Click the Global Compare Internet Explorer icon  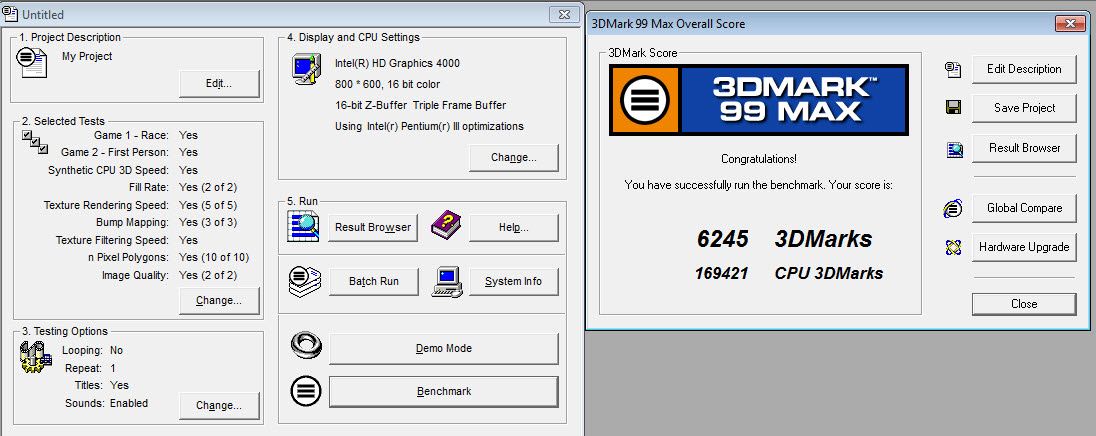[x=952, y=208]
